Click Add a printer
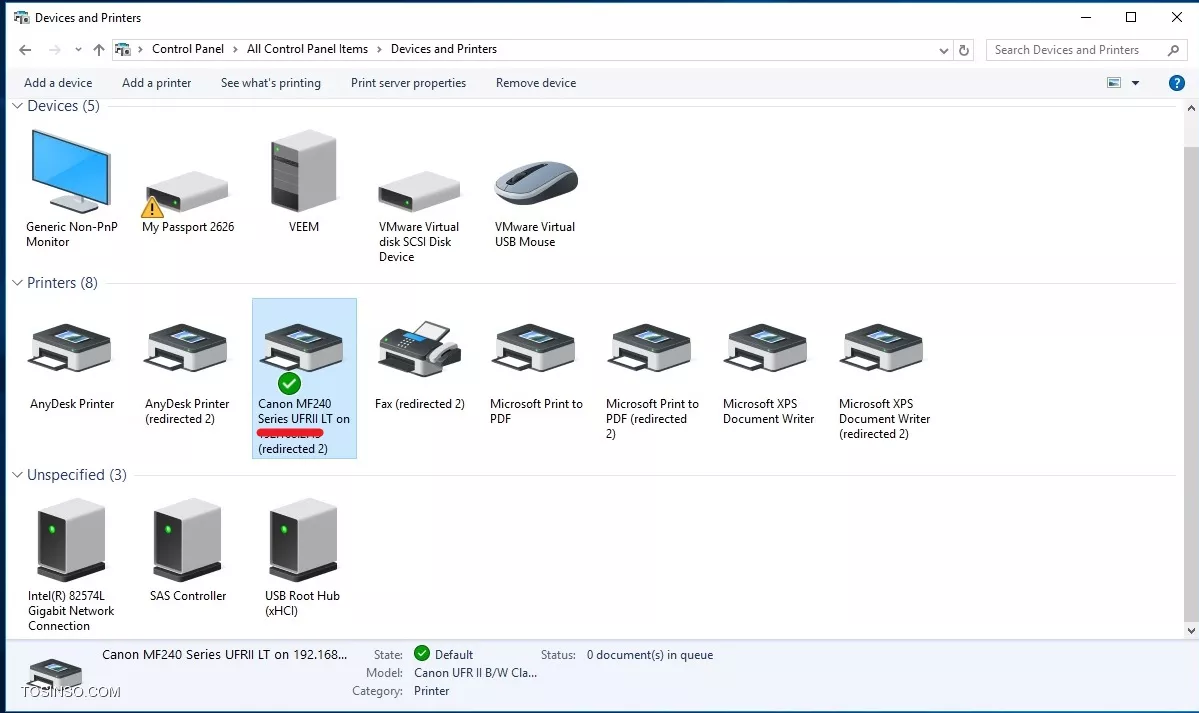 tap(157, 83)
